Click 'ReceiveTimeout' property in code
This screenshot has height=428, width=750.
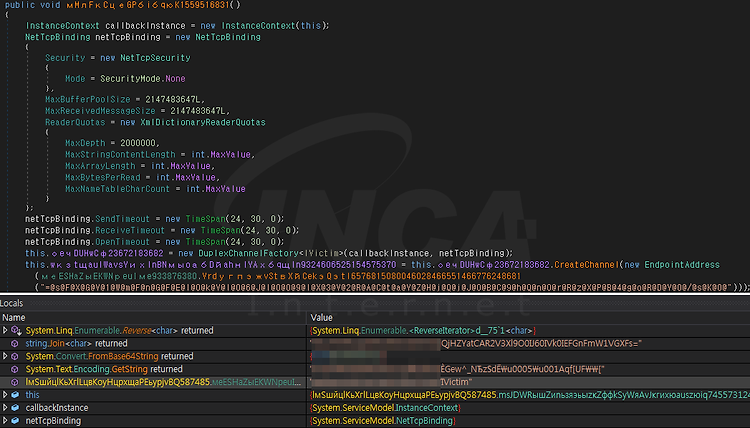tap(130, 230)
